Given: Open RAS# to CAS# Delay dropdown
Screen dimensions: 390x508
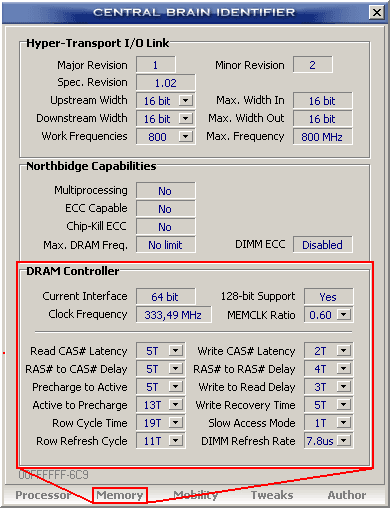Looking at the screenshot, I should [x=176, y=369].
